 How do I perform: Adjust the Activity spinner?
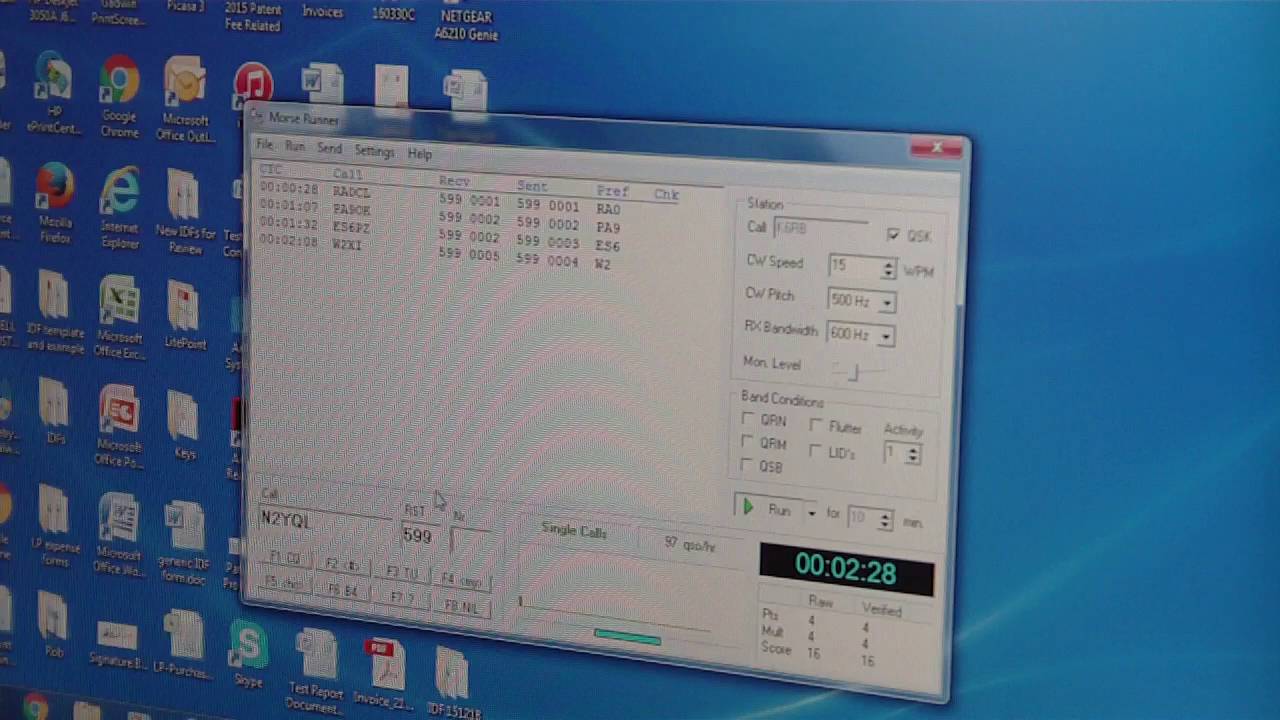(912, 454)
